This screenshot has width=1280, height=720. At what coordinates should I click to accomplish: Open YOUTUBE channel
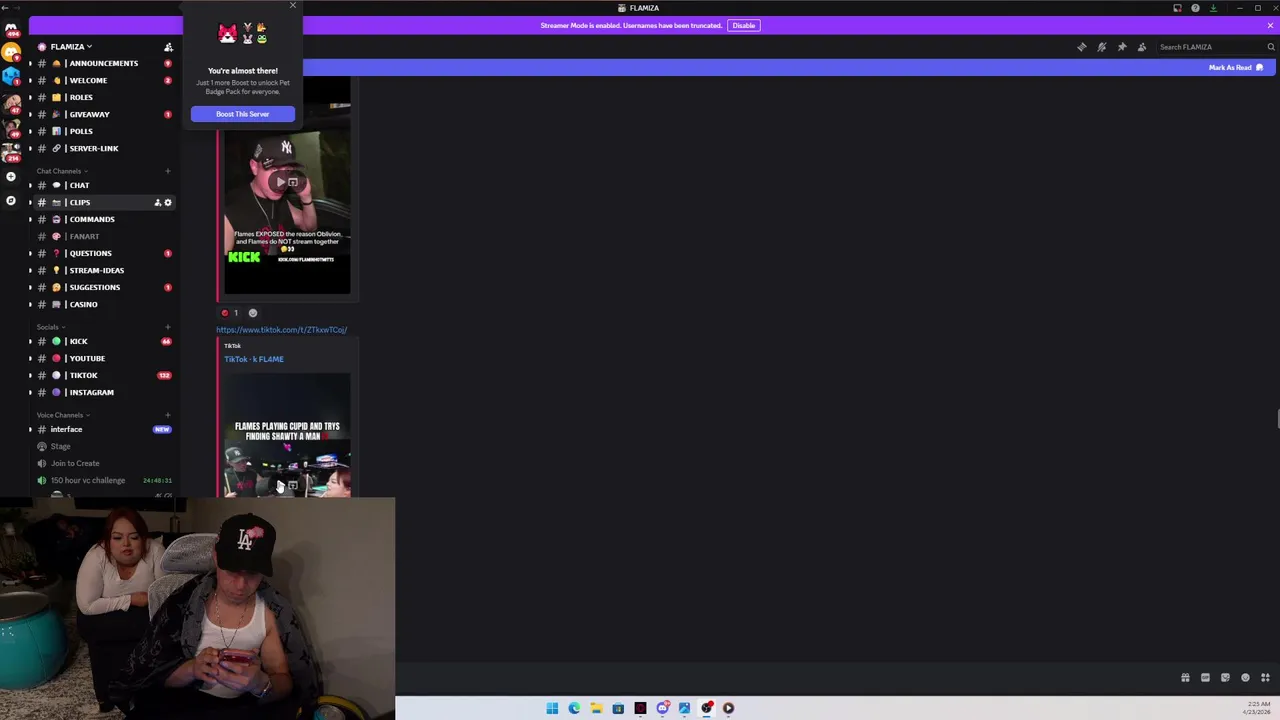coord(104,358)
